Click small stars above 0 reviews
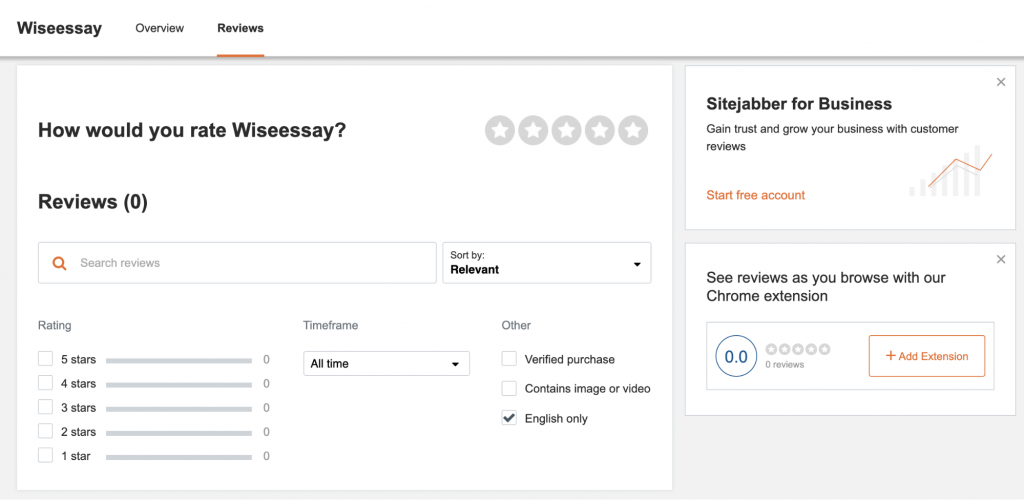 [x=797, y=349]
